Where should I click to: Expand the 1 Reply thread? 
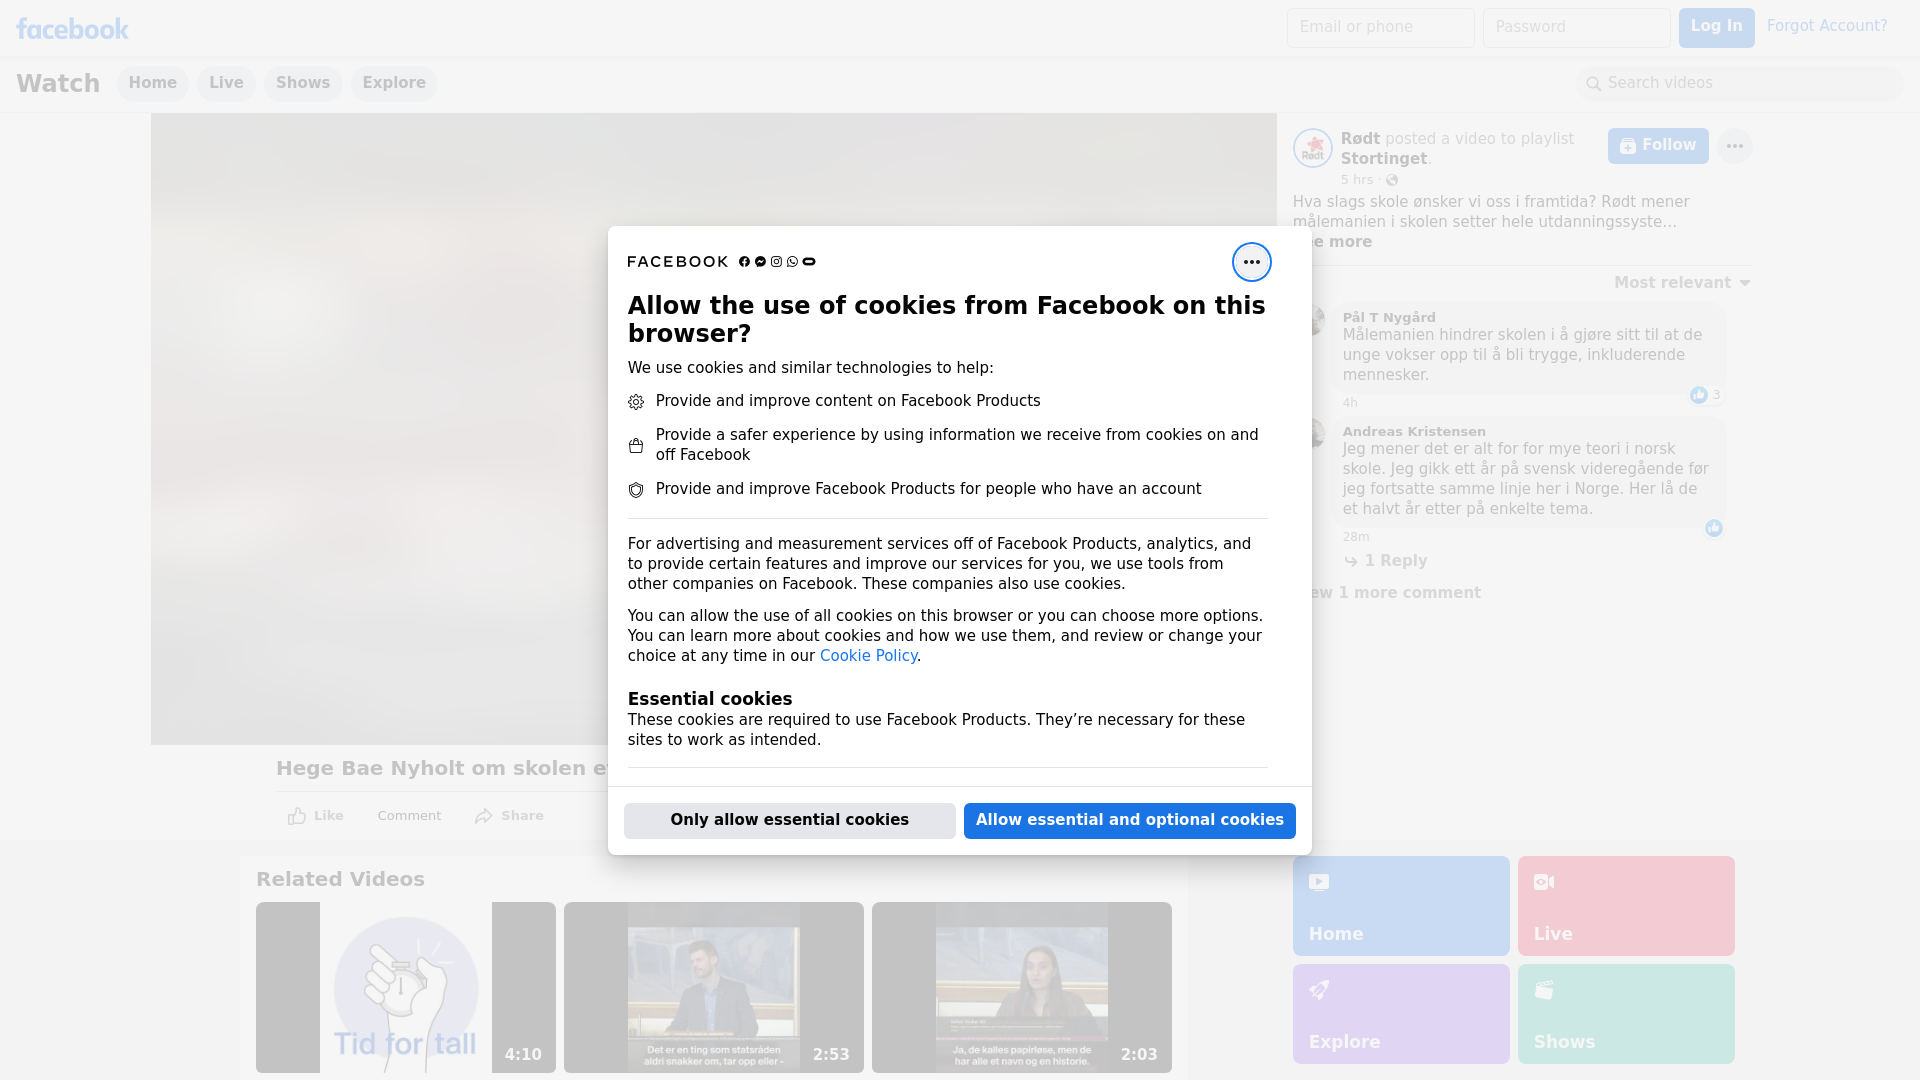tap(1395, 561)
